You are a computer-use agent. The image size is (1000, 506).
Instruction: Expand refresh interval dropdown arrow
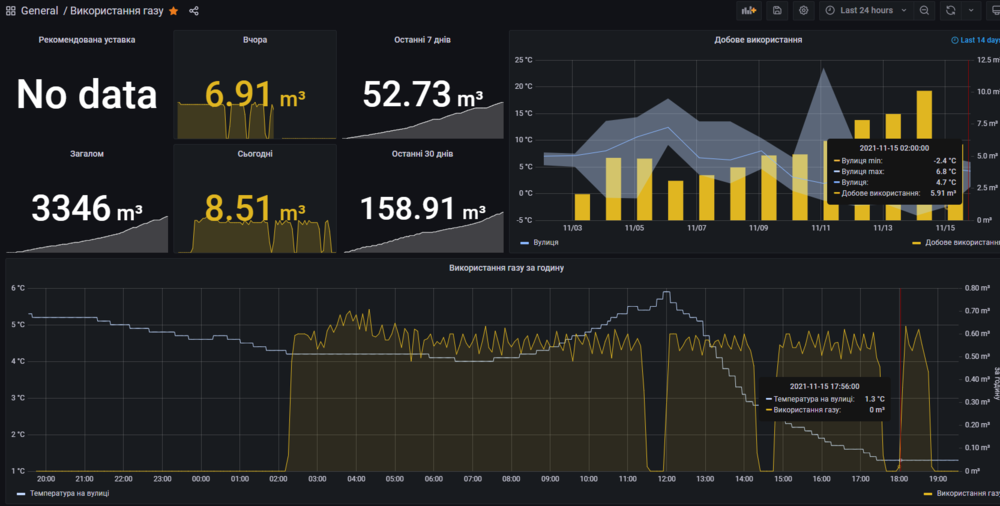click(x=971, y=10)
